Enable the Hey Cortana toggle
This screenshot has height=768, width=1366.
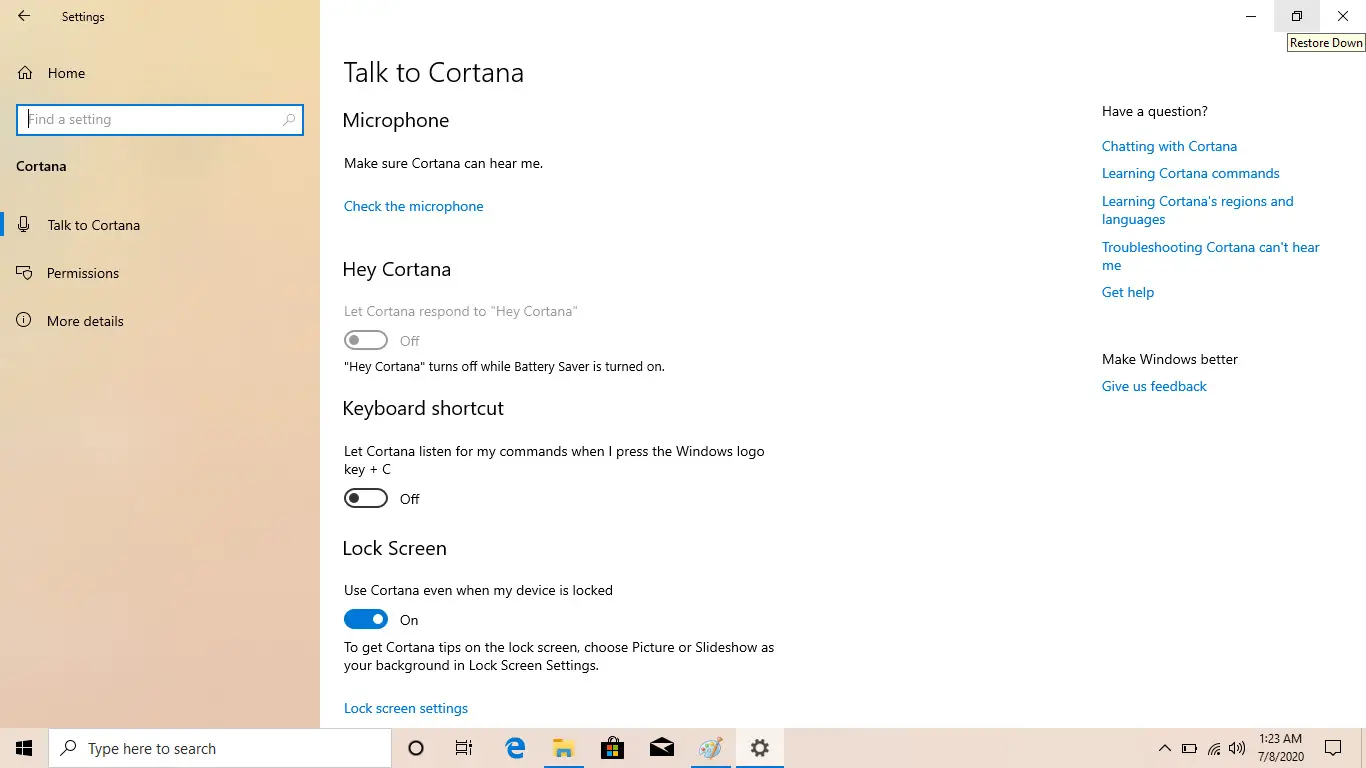tap(365, 340)
